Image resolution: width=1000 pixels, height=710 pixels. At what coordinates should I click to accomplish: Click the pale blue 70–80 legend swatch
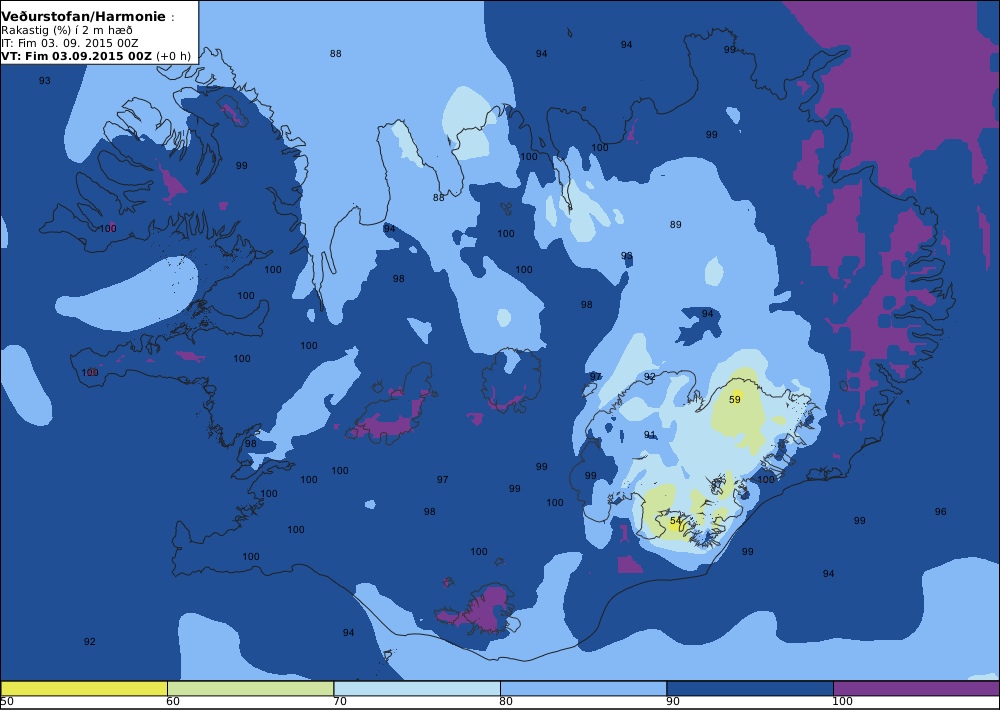point(417,688)
